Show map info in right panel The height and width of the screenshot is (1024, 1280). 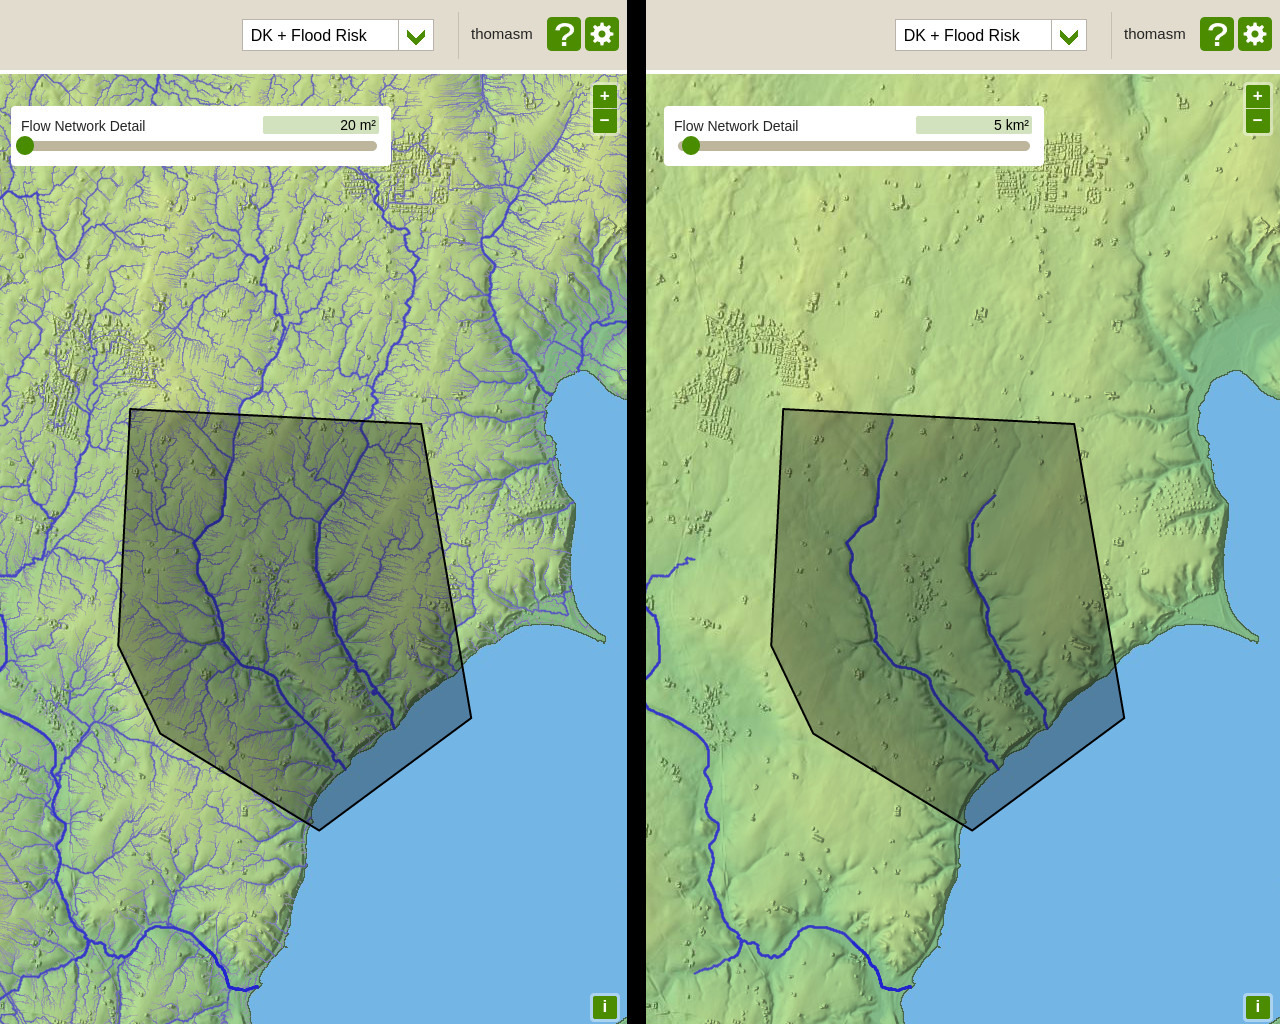click(x=1257, y=1007)
